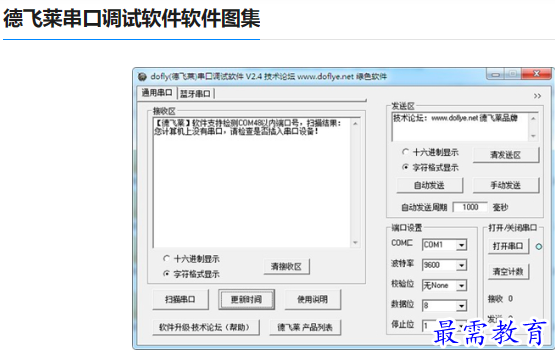The width and height of the screenshot is (555, 364).
Task: Click the receive area scrollbar down arrow
Action: 355,243
